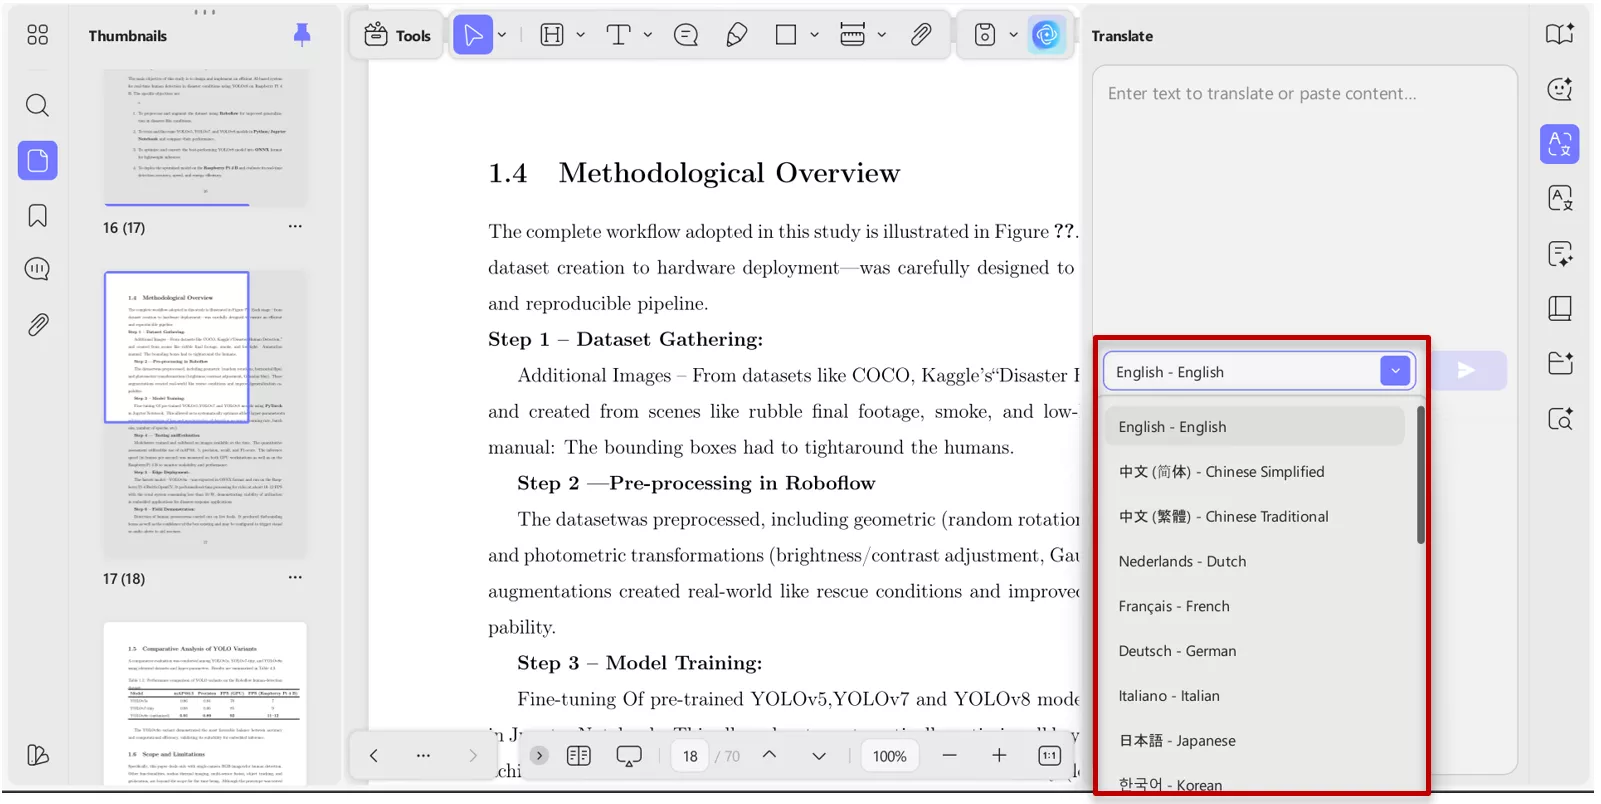Select the active Translate icon in right sidebar
The image size is (1601, 804).
pyautogui.click(x=1560, y=144)
